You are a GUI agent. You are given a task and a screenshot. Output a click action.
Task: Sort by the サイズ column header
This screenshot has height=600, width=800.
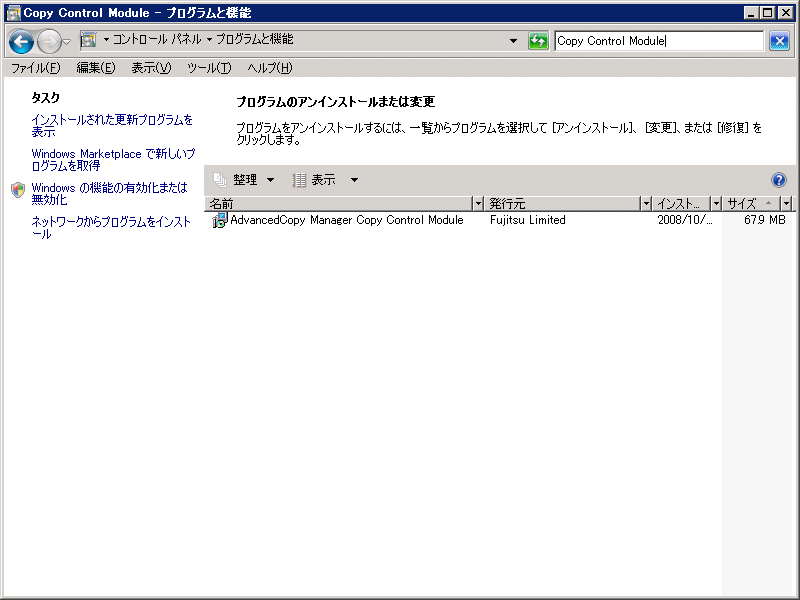pos(752,204)
